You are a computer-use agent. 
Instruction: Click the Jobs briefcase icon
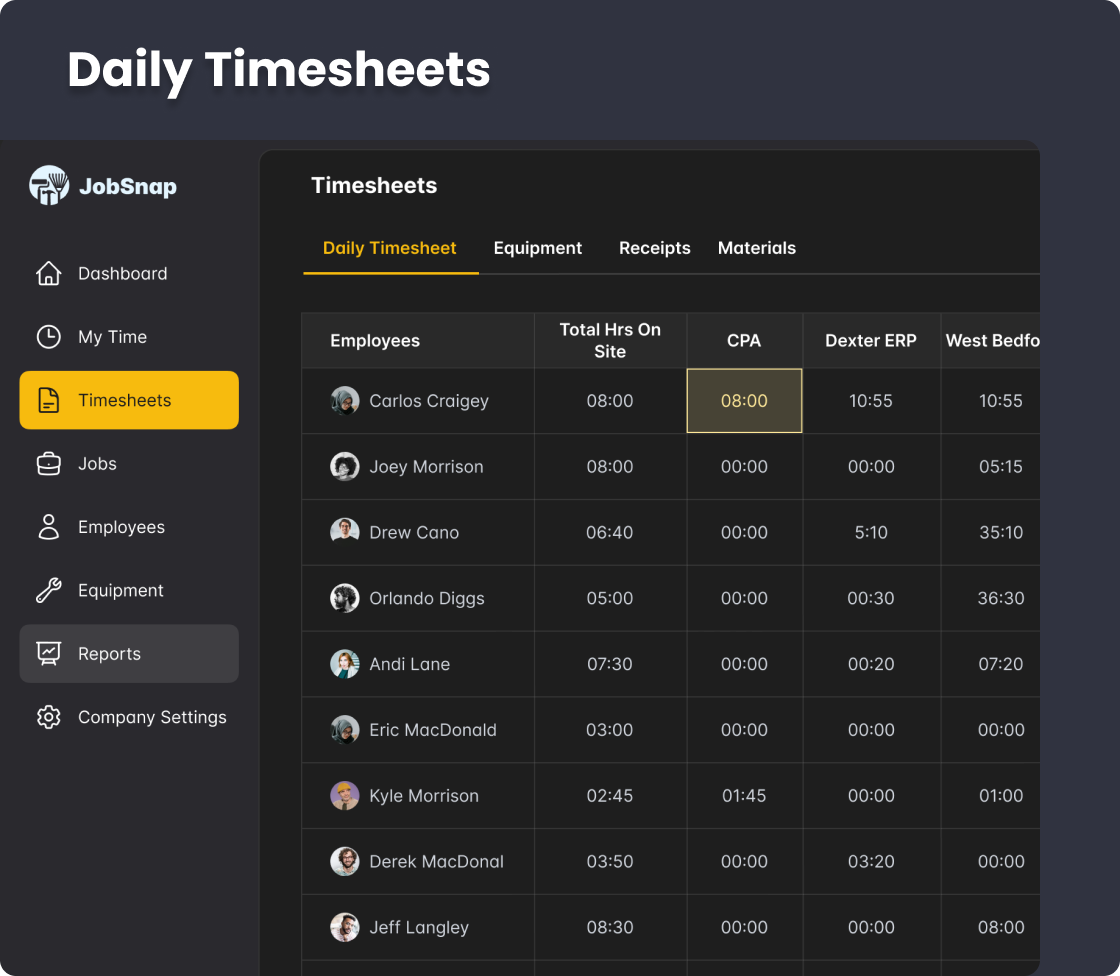click(49, 464)
